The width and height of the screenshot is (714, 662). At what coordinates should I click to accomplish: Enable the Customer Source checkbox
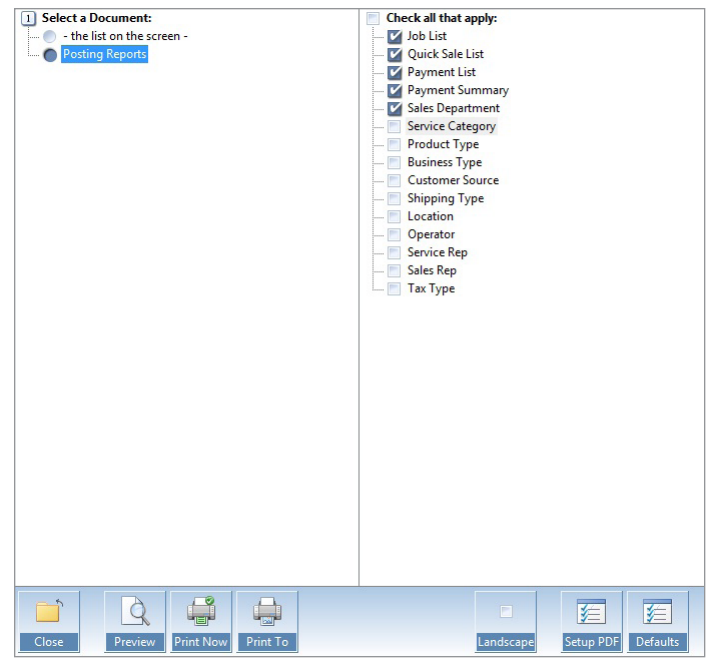tap(394, 180)
